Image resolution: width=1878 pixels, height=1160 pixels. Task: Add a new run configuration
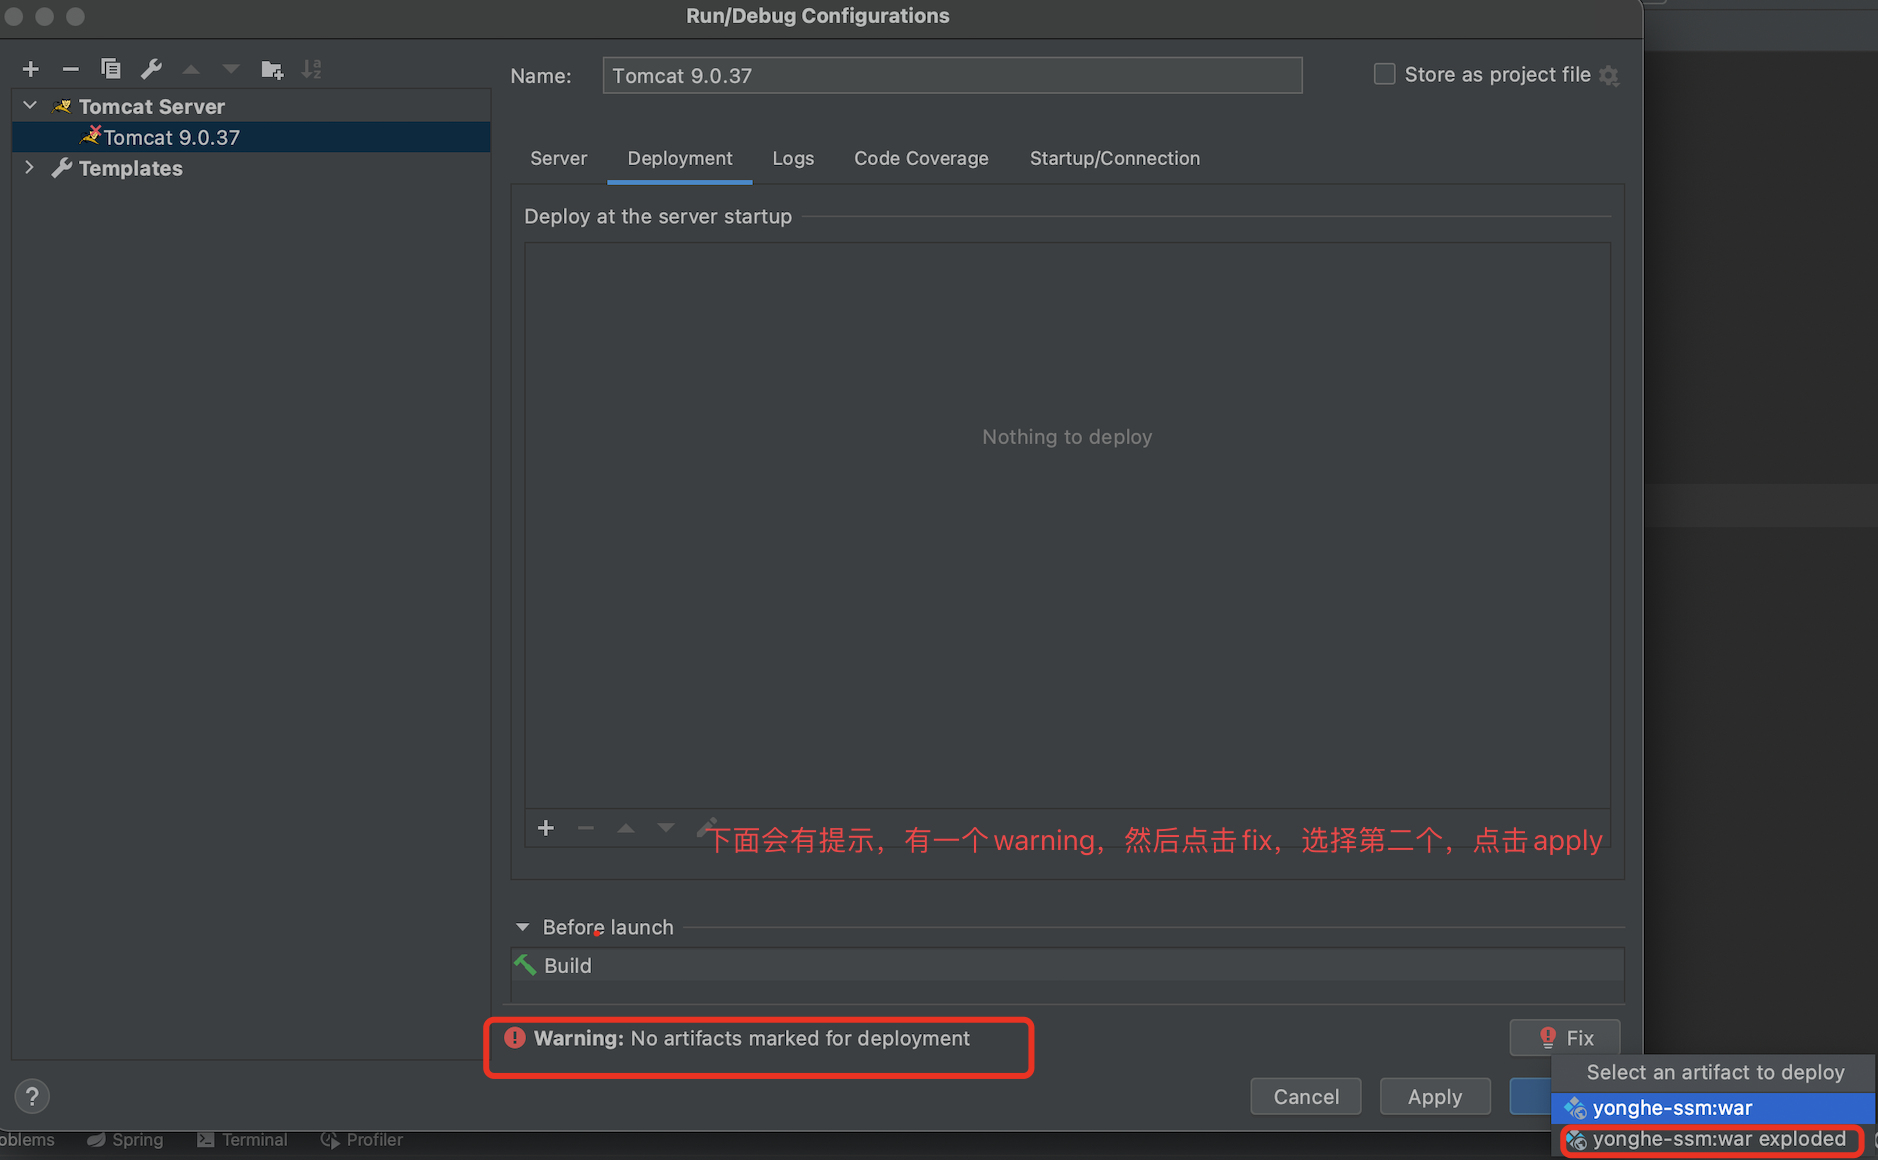pyautogui.click(x=31, y=69)
